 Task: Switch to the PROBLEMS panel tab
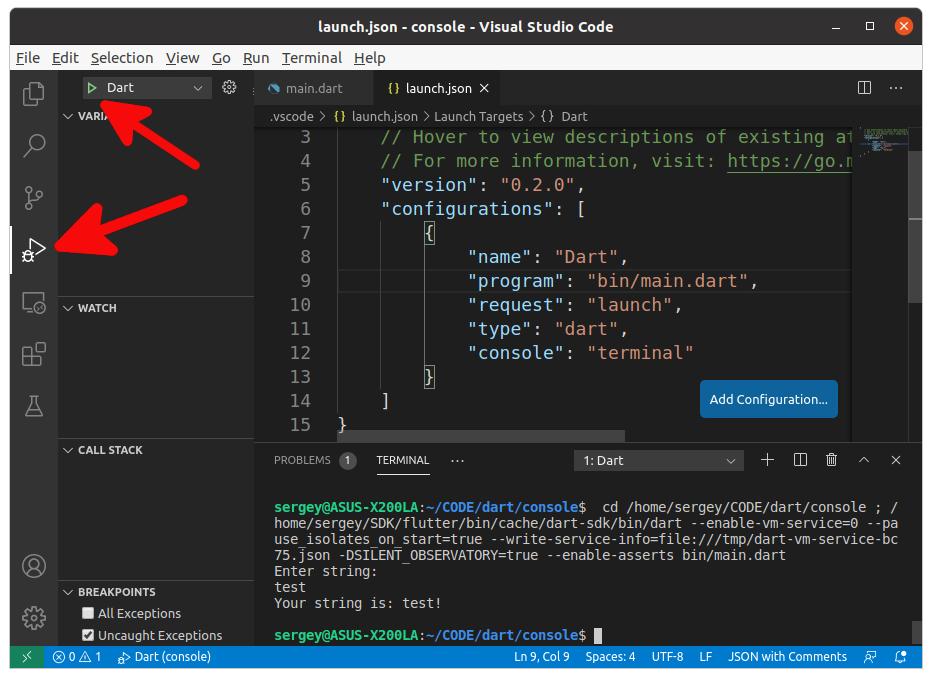[302, 460]
